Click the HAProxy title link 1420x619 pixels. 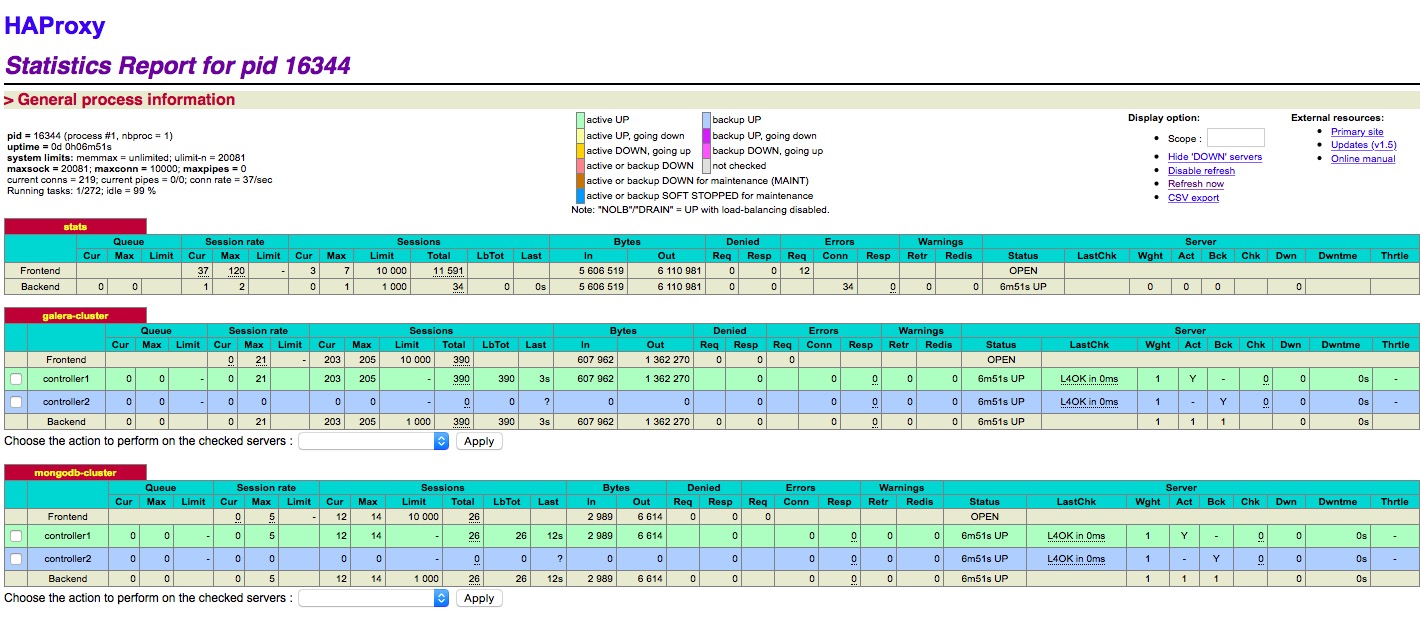click(54, 27)
